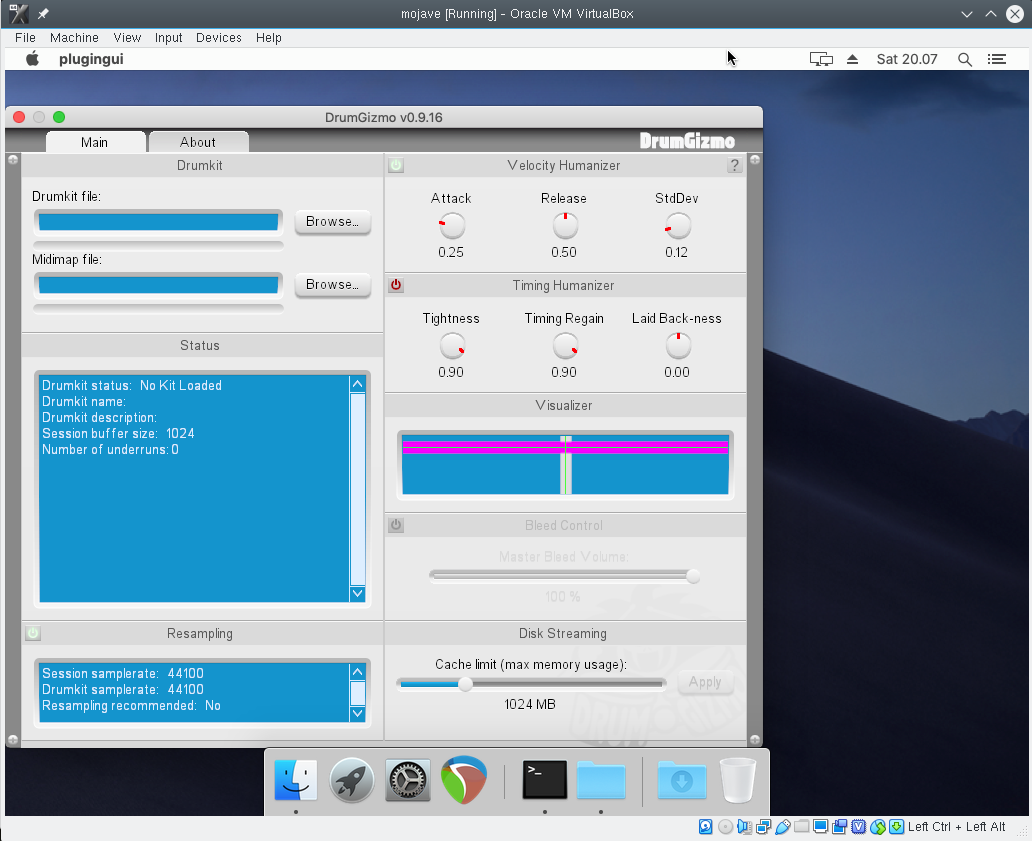
Task: Click the optical disc indicator in VirtualBox status bar
Action: pyautogui.click(x=725, y=827)
